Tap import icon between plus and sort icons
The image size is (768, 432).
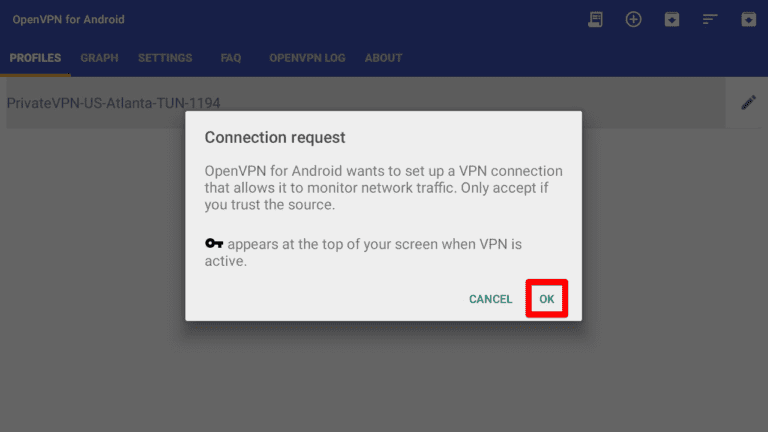click(x=672, y=20)
